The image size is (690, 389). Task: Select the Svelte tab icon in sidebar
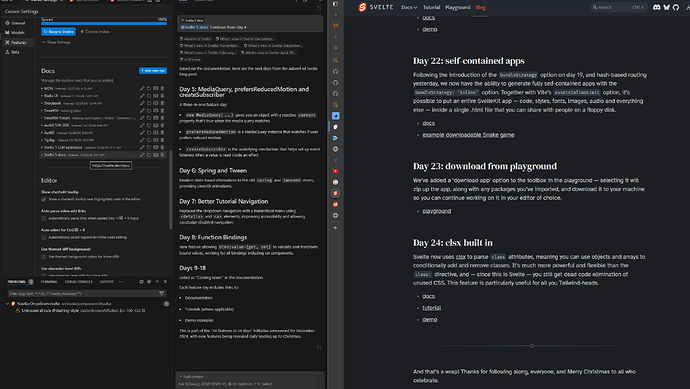pos(335,193)
